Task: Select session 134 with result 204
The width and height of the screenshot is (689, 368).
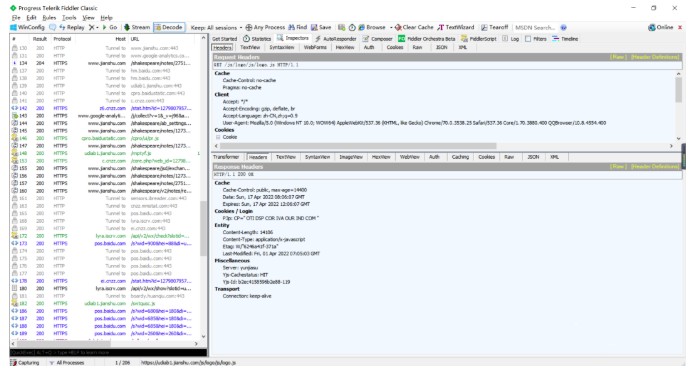Action: pyautogui.click(x=104, y=63)
